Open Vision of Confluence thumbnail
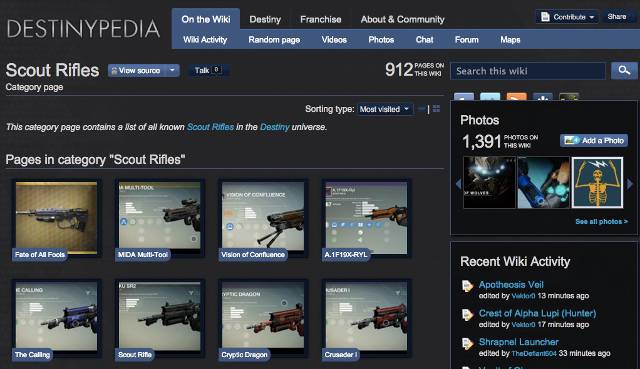The height and width of the screenshot is (369, 640). [x=263, y=218]
